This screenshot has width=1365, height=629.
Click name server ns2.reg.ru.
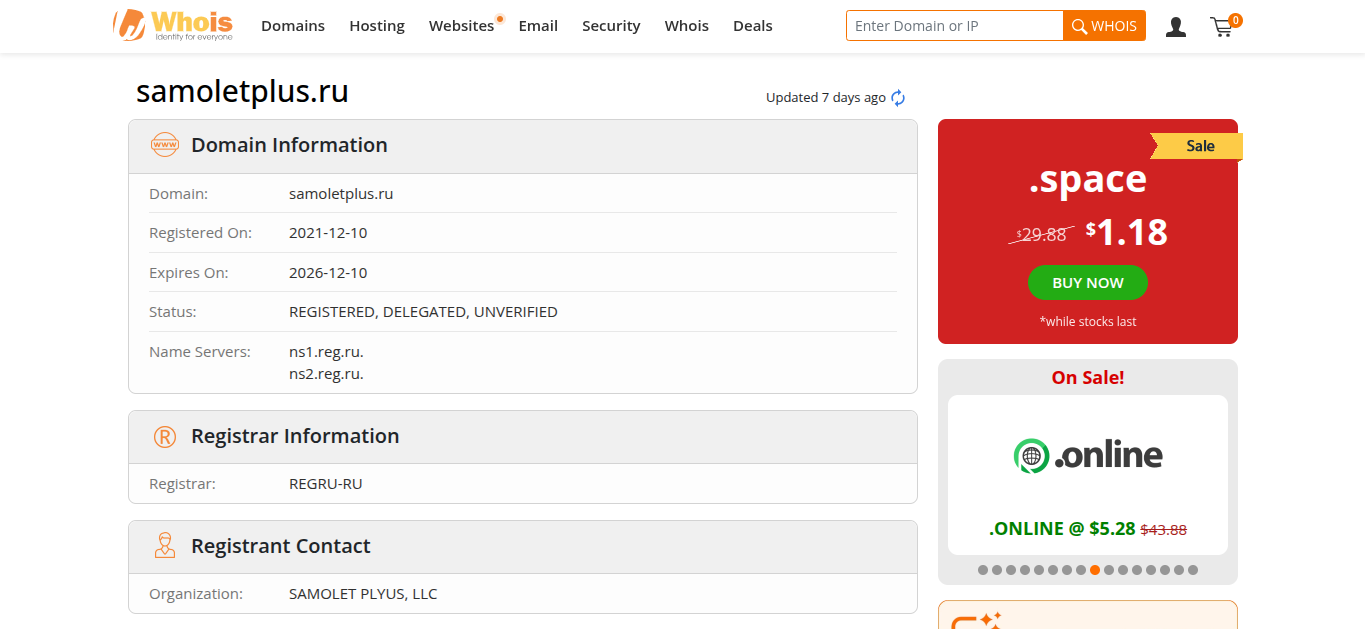(x=326, y=374)
